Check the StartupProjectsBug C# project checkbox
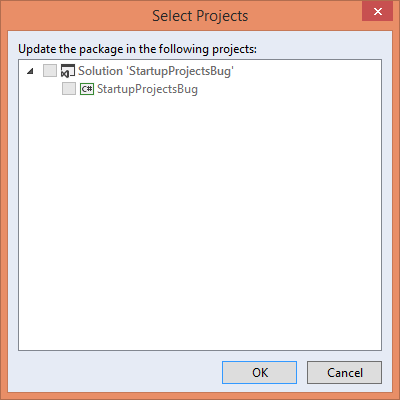400x400 pixels. (x=69, y=89)
